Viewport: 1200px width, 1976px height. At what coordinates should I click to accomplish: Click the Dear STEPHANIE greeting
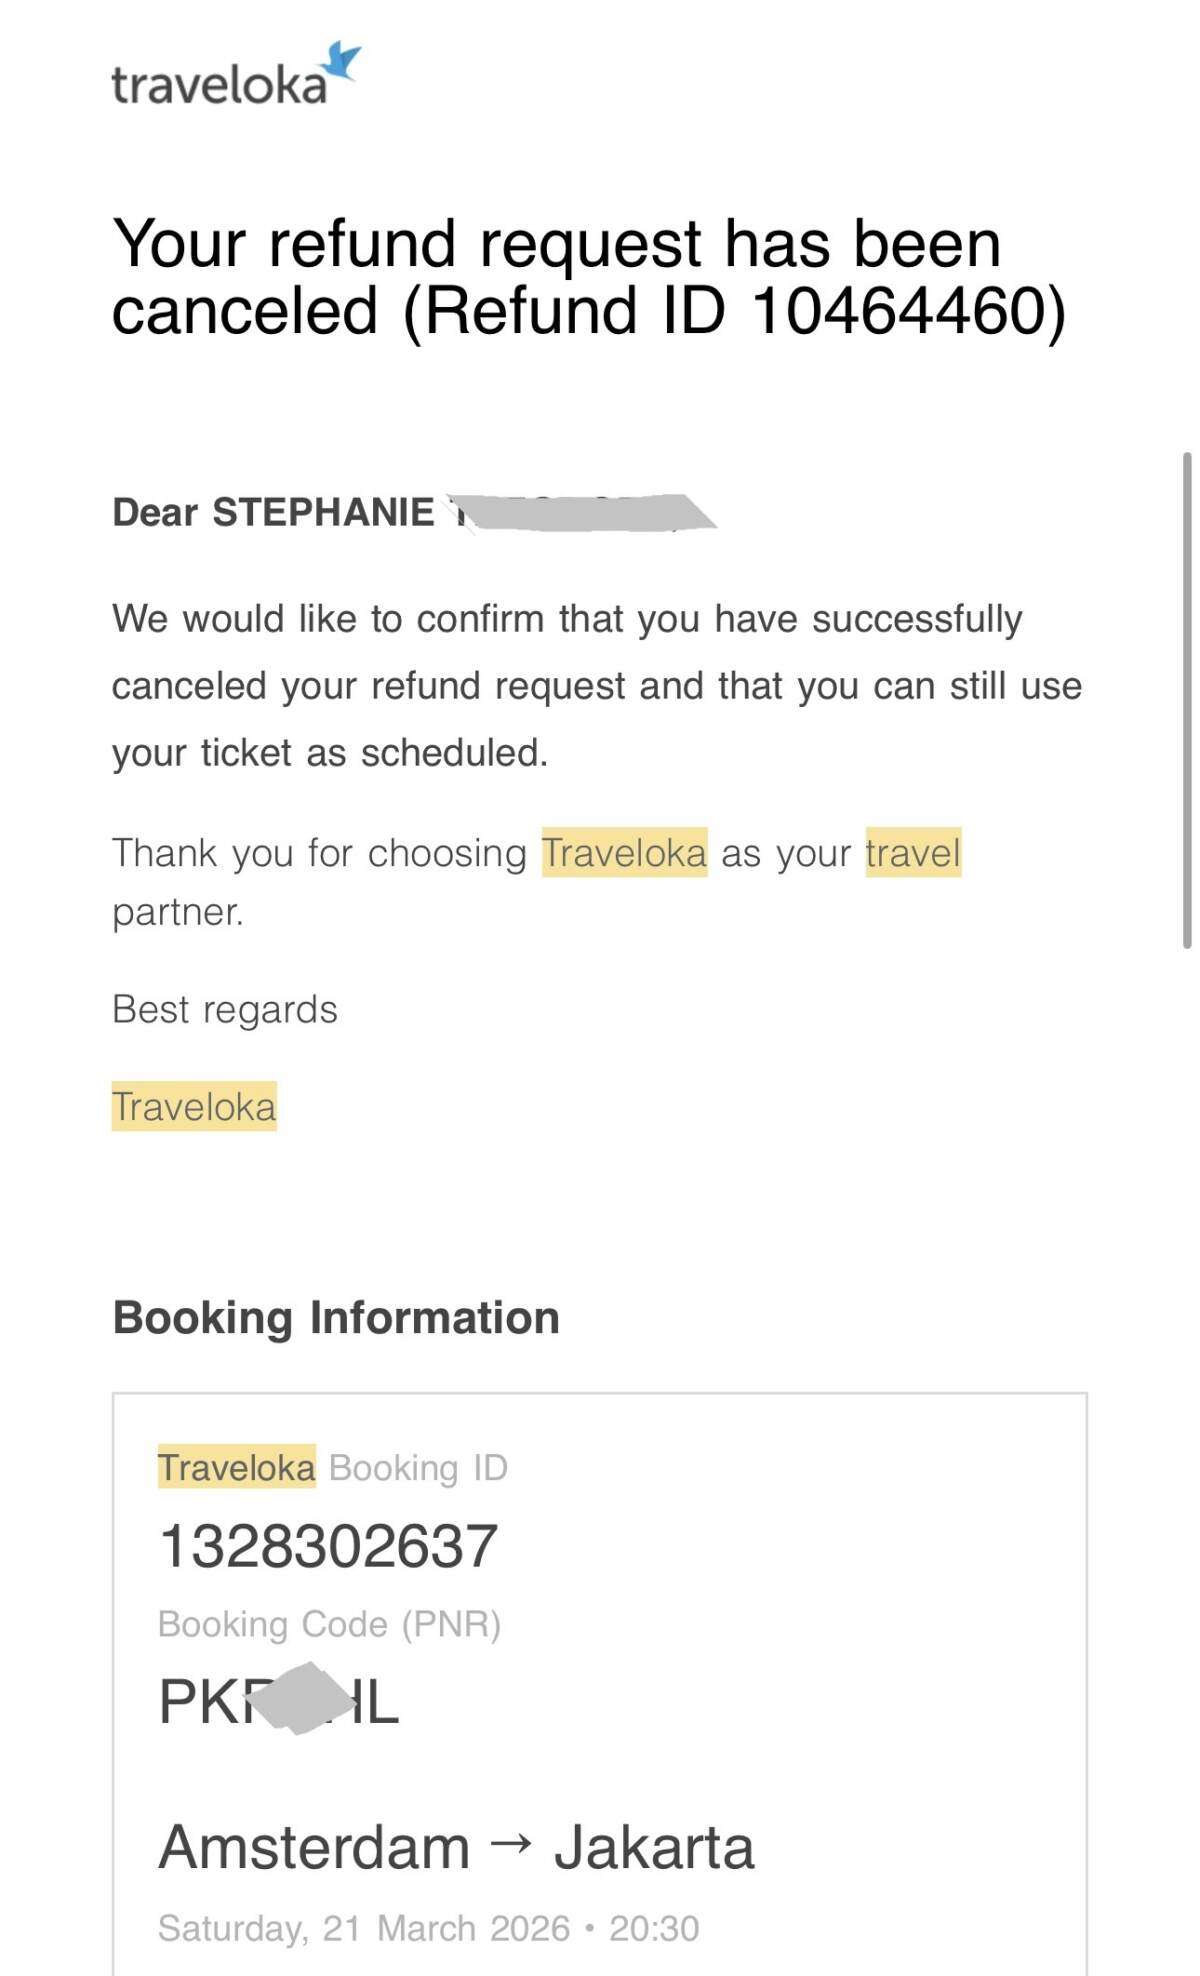pyautogui.click(x=273, y=512)
